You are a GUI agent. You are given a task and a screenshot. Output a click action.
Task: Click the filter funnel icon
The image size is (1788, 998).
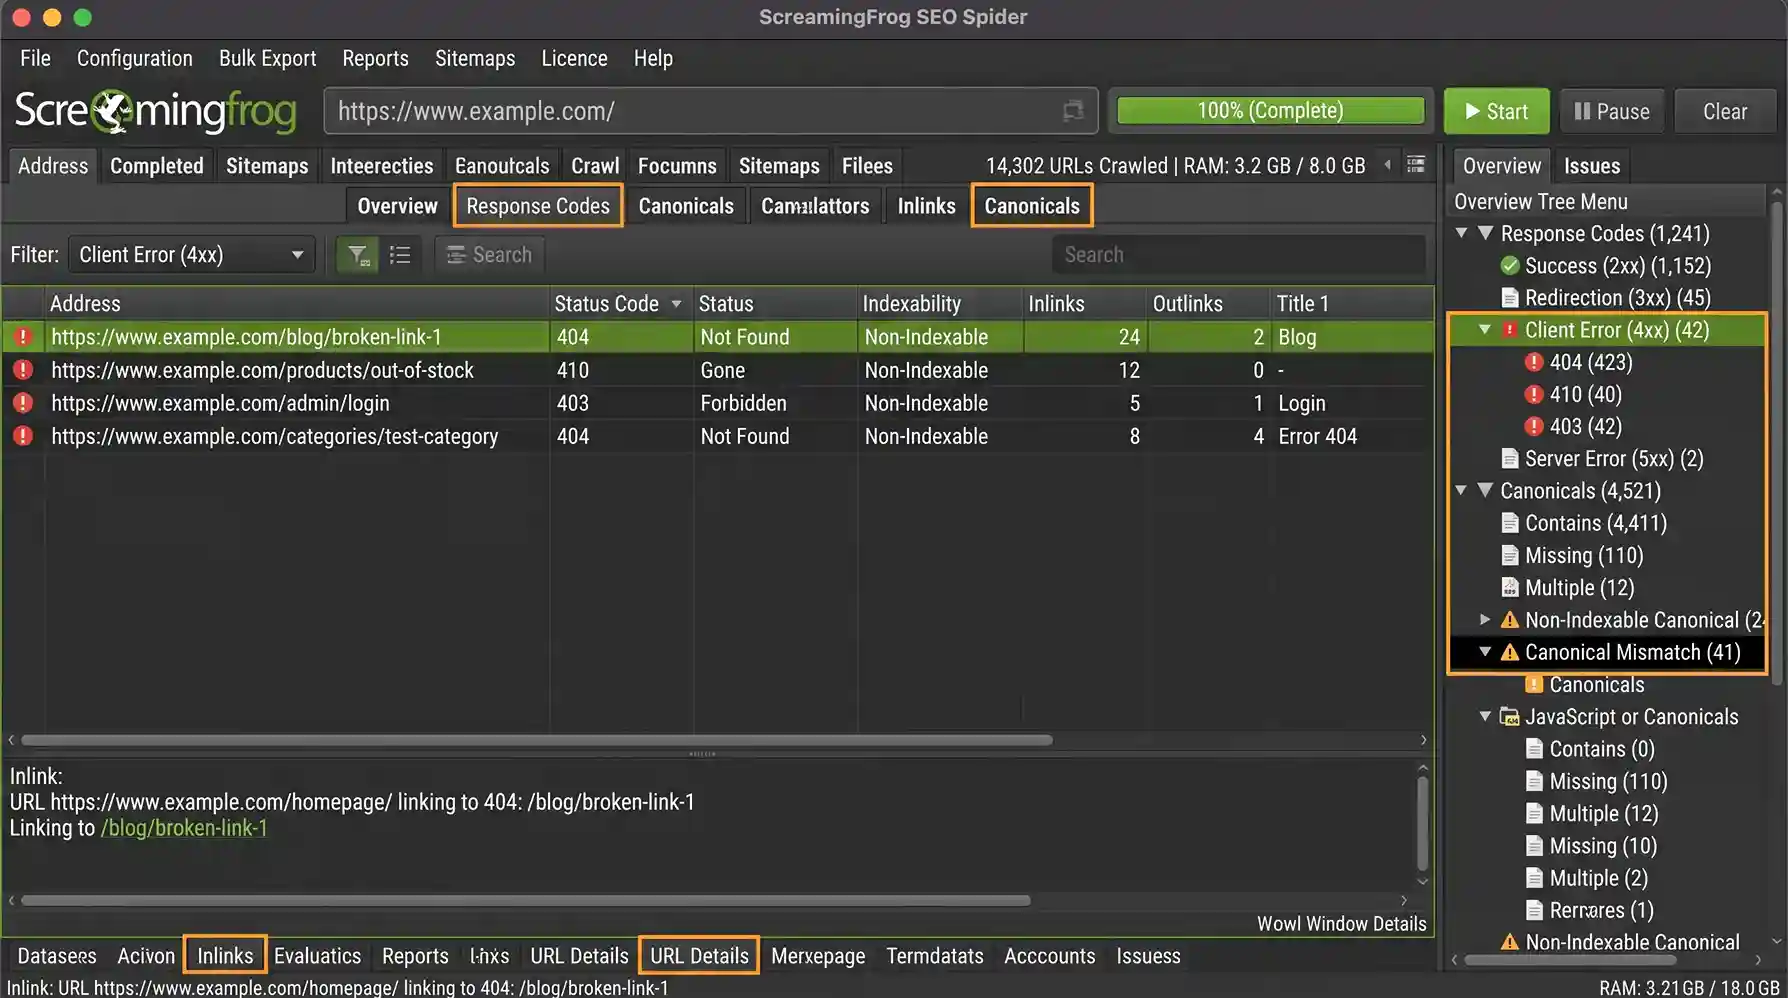click(x=357, y=255)
